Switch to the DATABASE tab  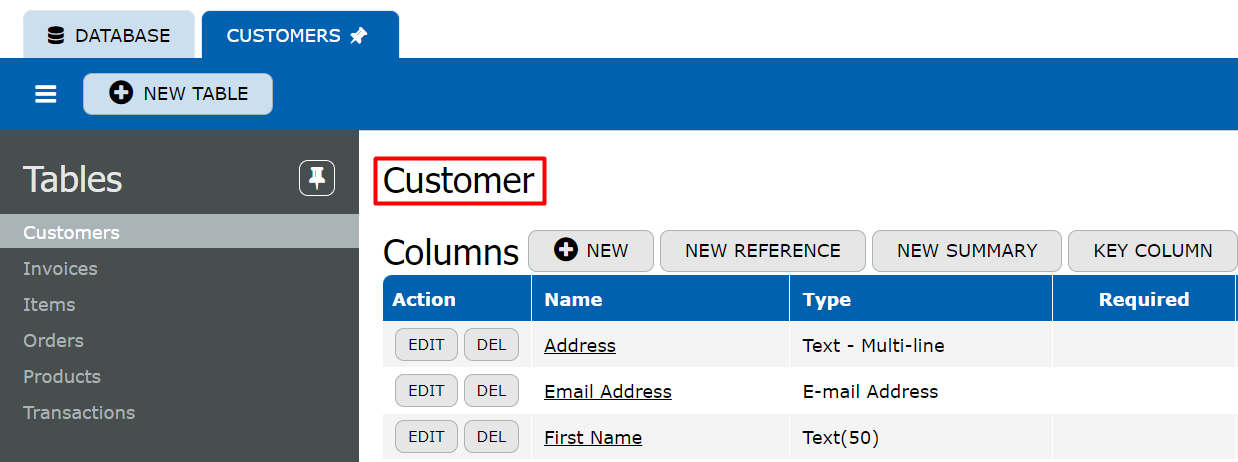[109, 36]
